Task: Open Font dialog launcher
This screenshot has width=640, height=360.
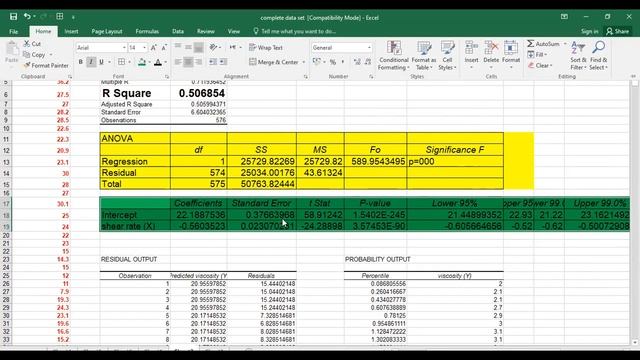Action: click(167, 77)
